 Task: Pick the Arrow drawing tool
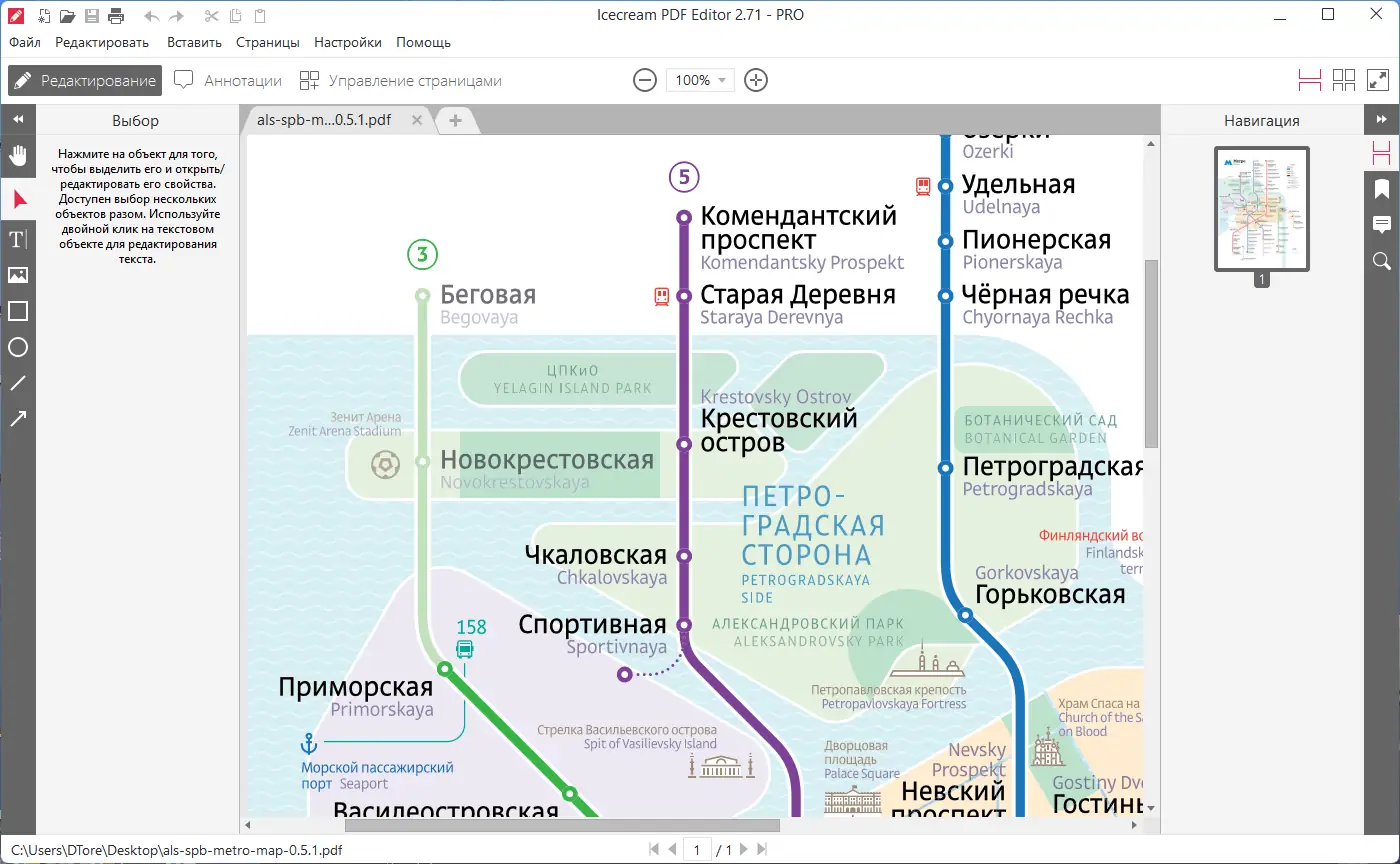pyautogui.click(x=17, y=418)
